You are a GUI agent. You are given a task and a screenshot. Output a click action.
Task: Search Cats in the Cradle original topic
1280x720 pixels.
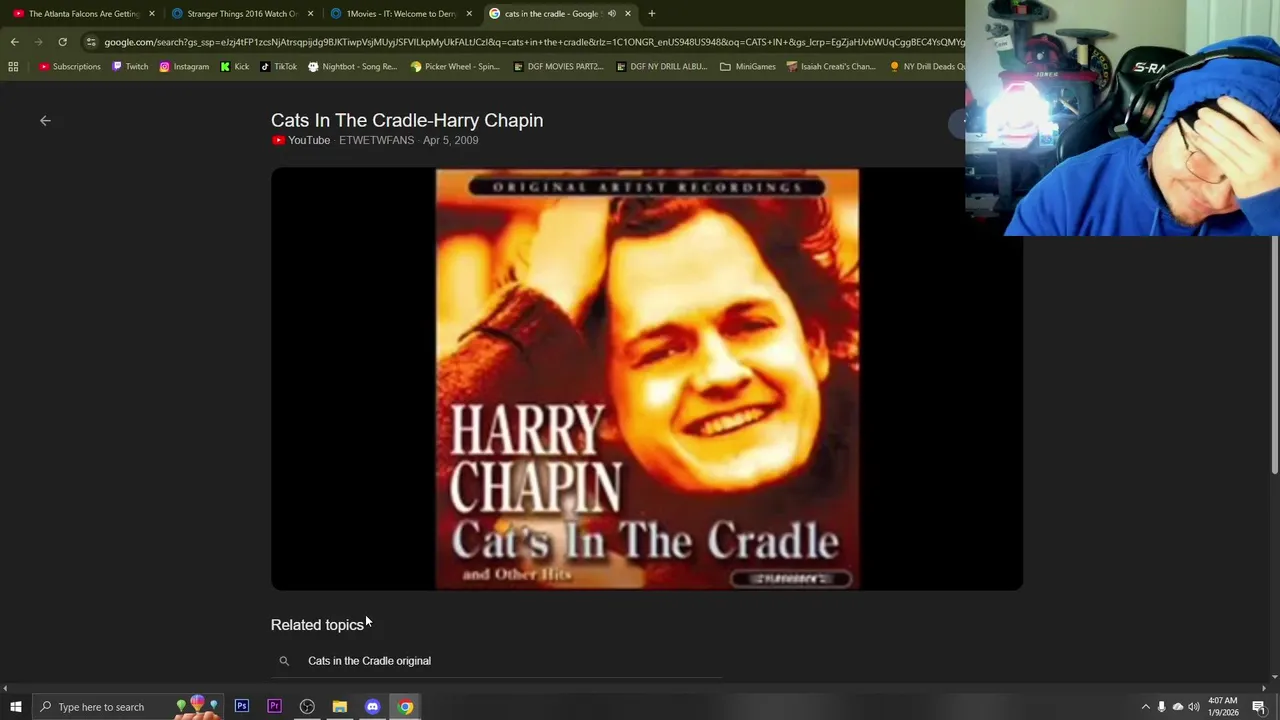(369, 661)
